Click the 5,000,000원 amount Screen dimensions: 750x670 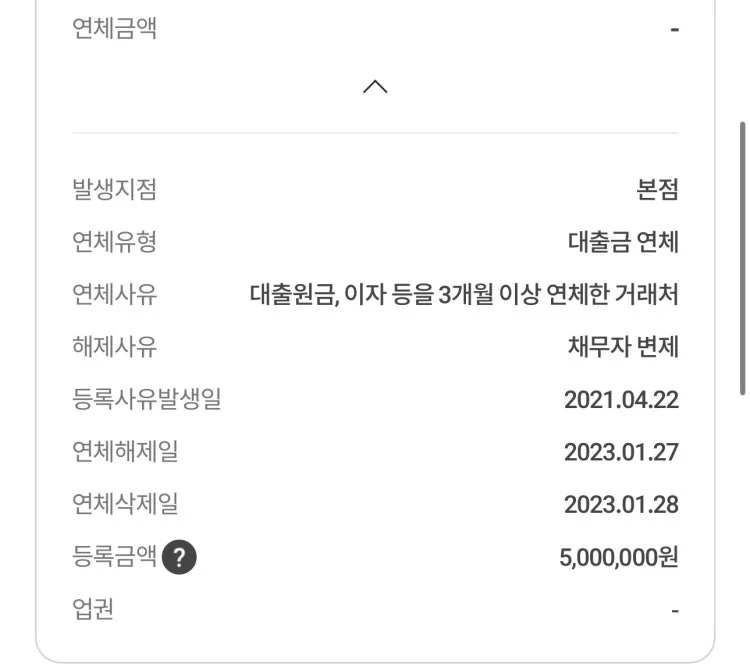click(618, 557)
